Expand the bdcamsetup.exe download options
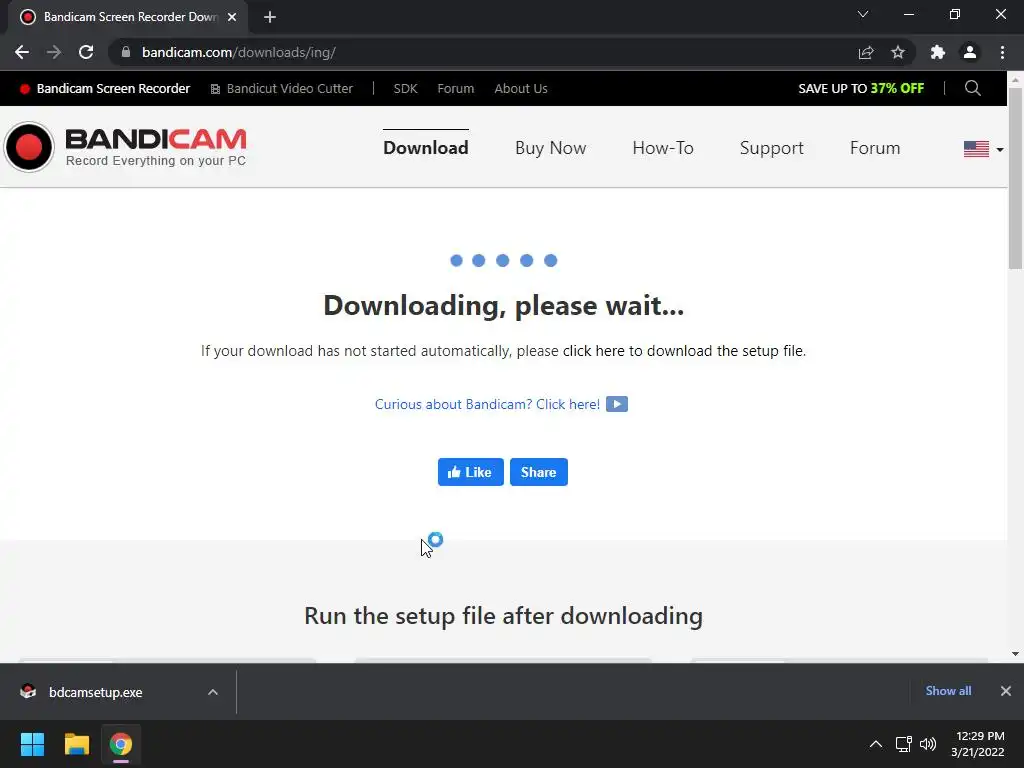The image size is (1024, 768). tap(213, 692)
